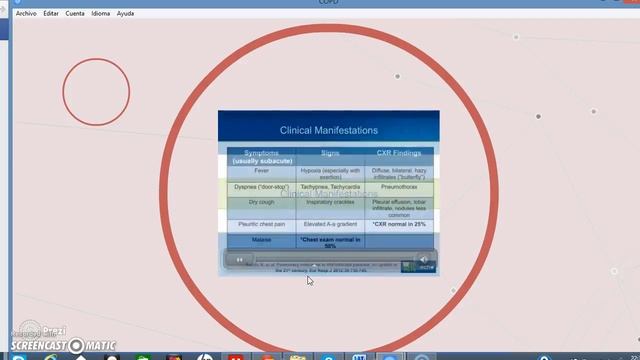Image resolution: width=640 pixels, height=360 pixels.
Task: Open the Idioma menu
Action: (x=100, y=13)
